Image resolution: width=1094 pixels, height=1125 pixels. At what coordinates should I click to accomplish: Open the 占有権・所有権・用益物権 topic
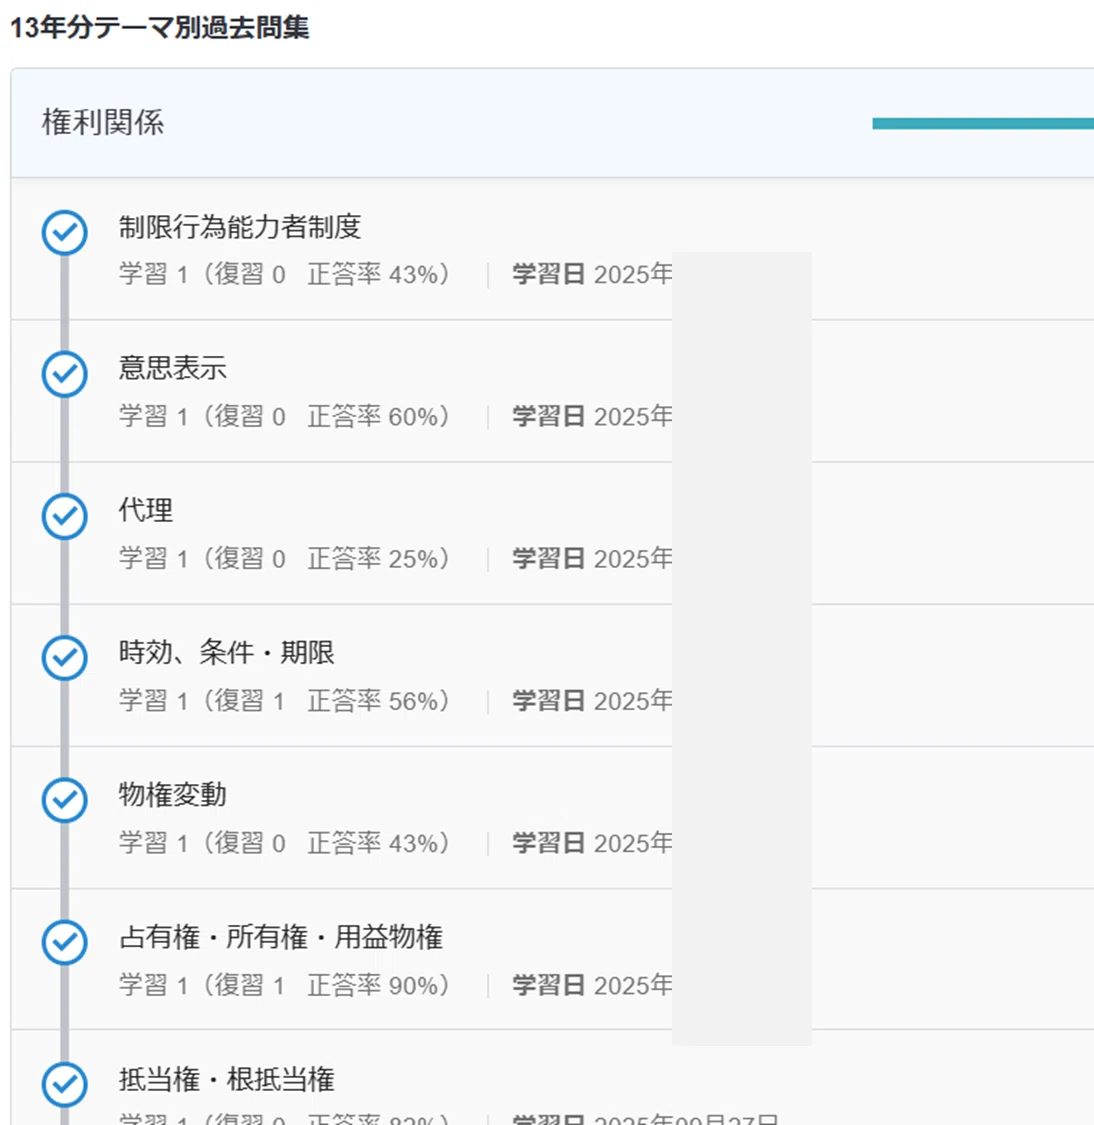[x=280, y=937]
